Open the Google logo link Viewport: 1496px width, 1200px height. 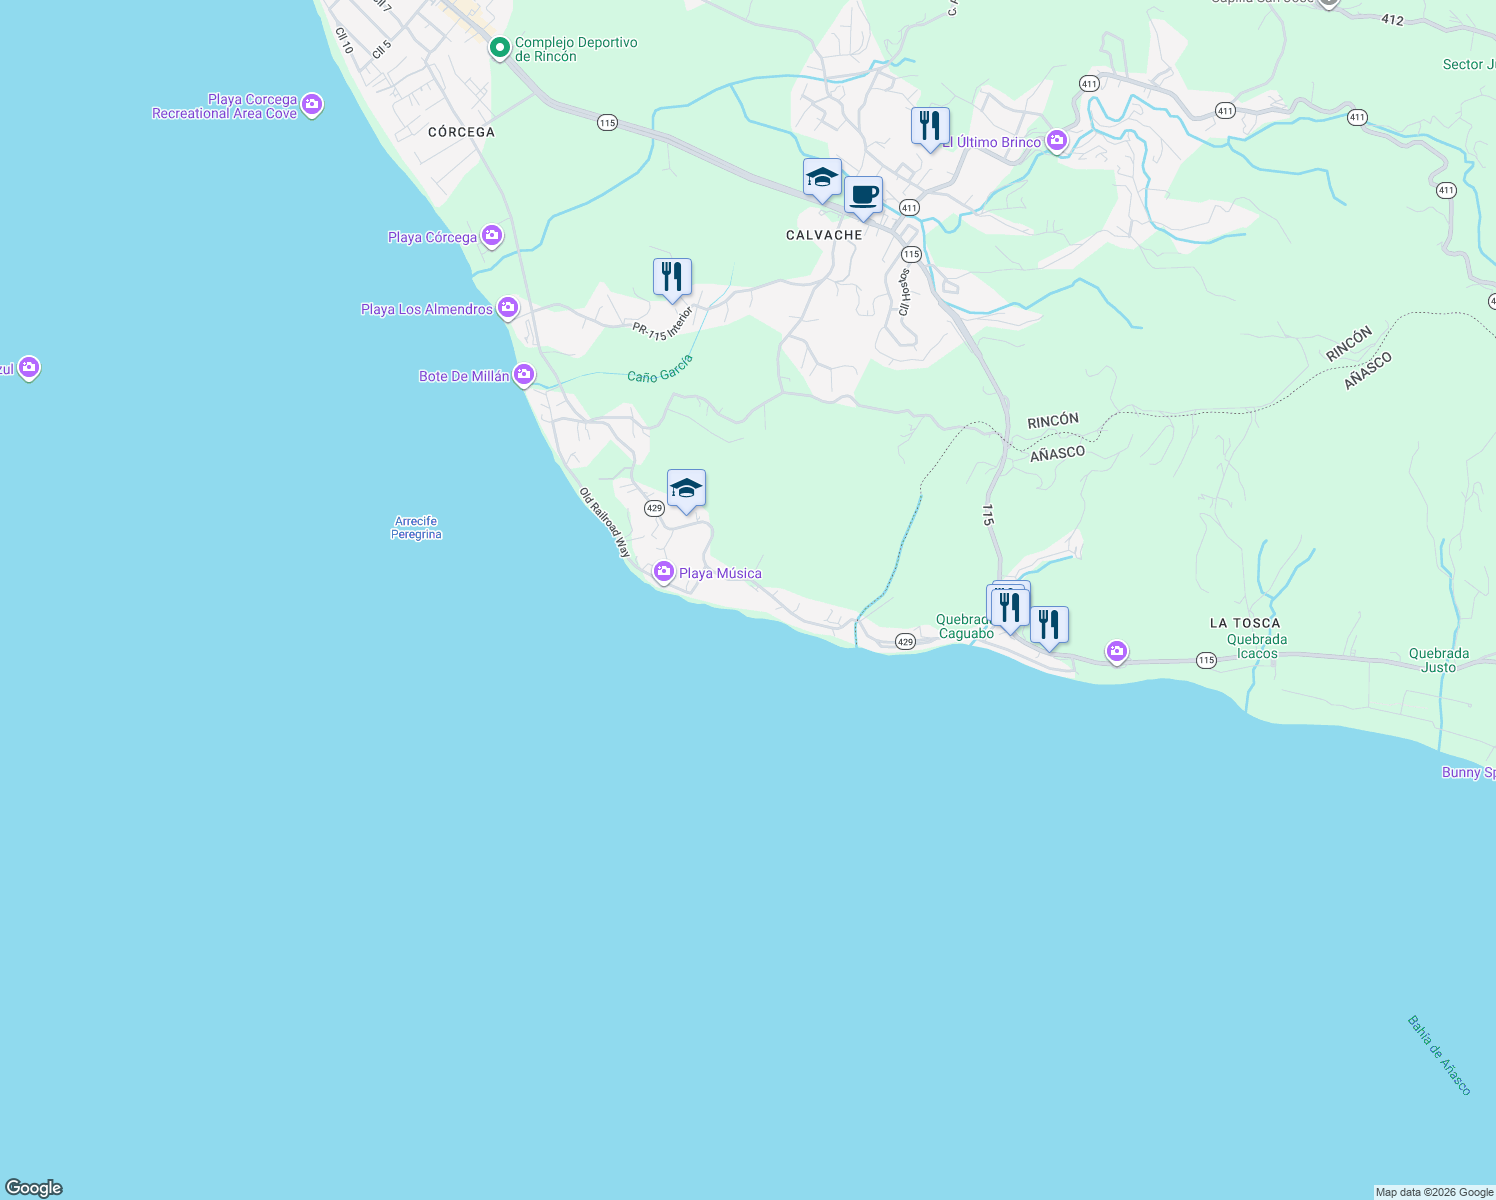click(x=33, y=1189)
